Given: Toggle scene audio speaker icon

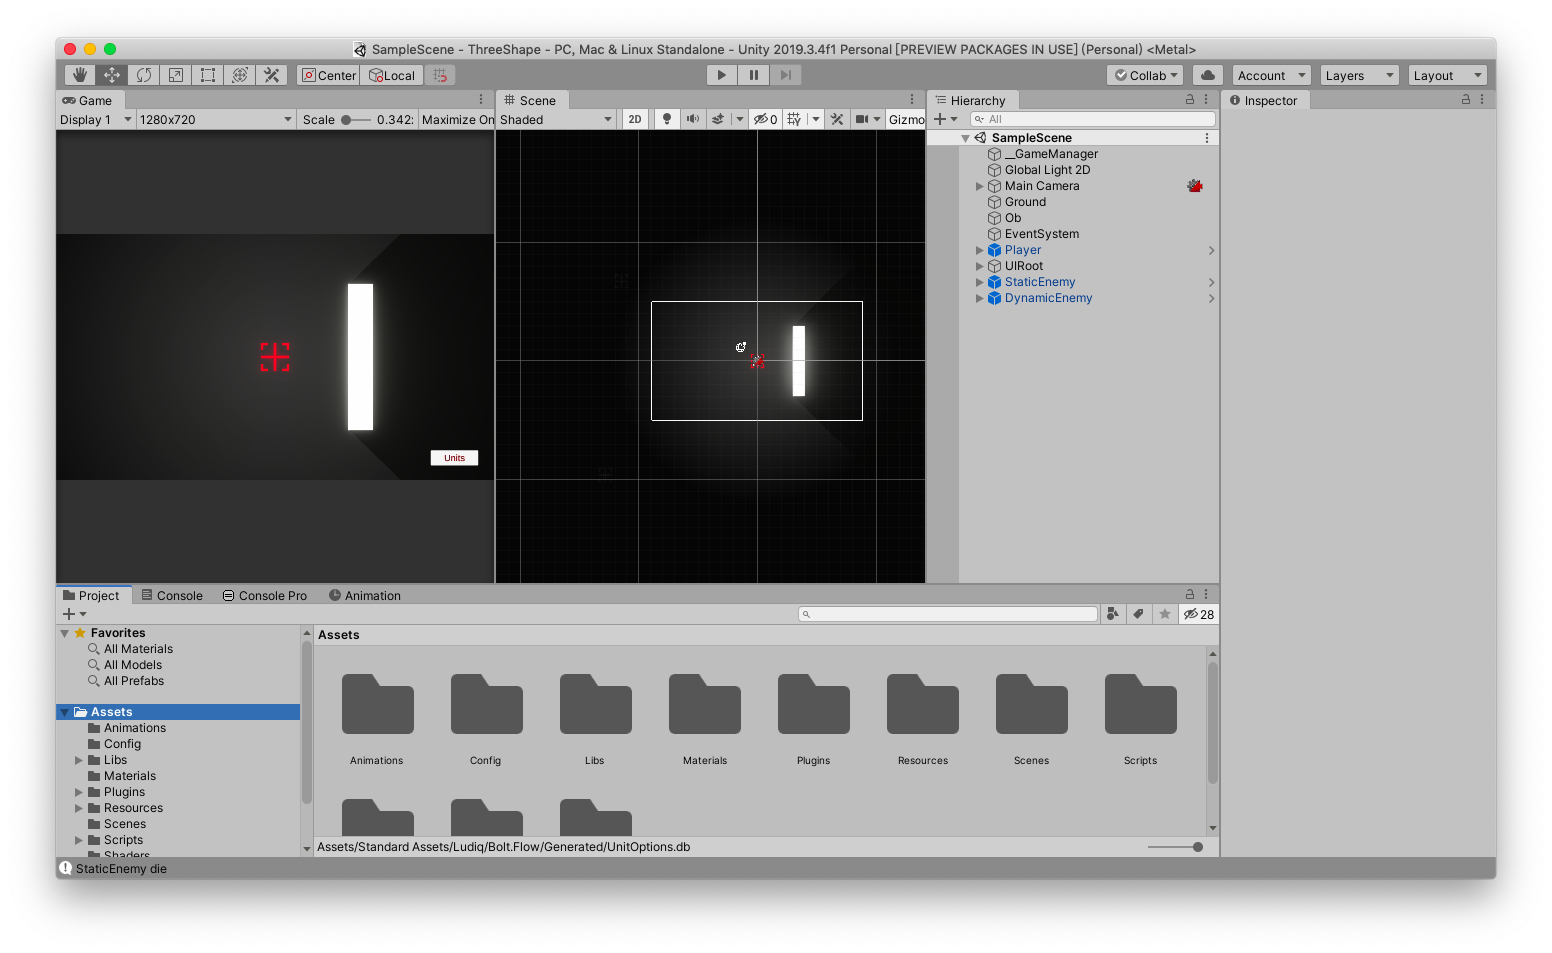Looking at the screenshot, I should pyautogui.click(x=692, y=119).
